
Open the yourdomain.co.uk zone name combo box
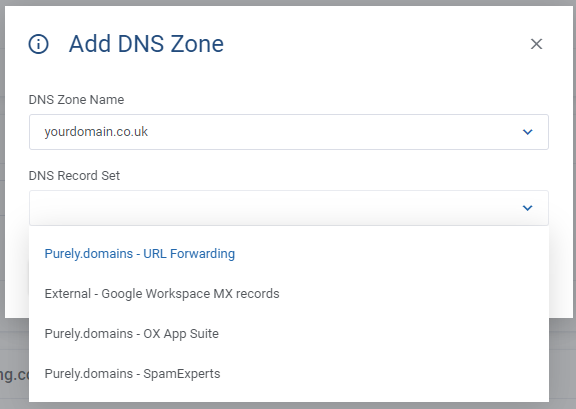pyautogui.click(x=289, y=132)
